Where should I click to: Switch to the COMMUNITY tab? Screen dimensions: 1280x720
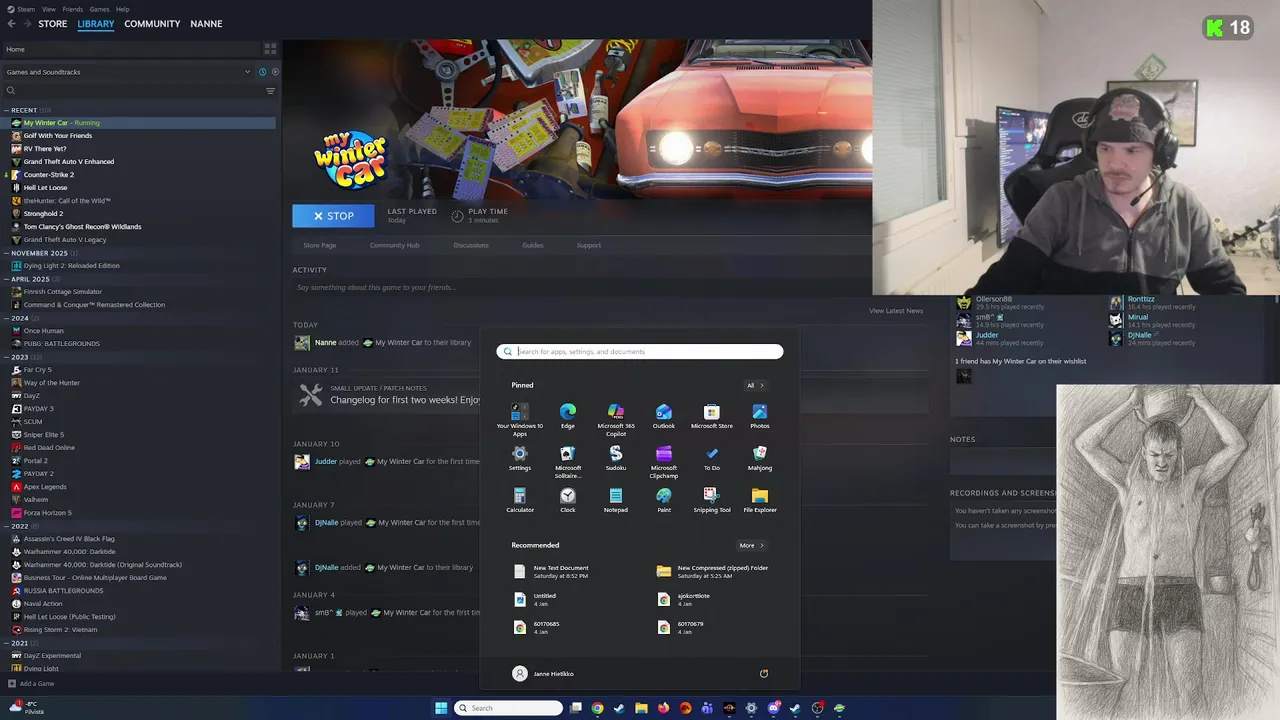(152, 24)
